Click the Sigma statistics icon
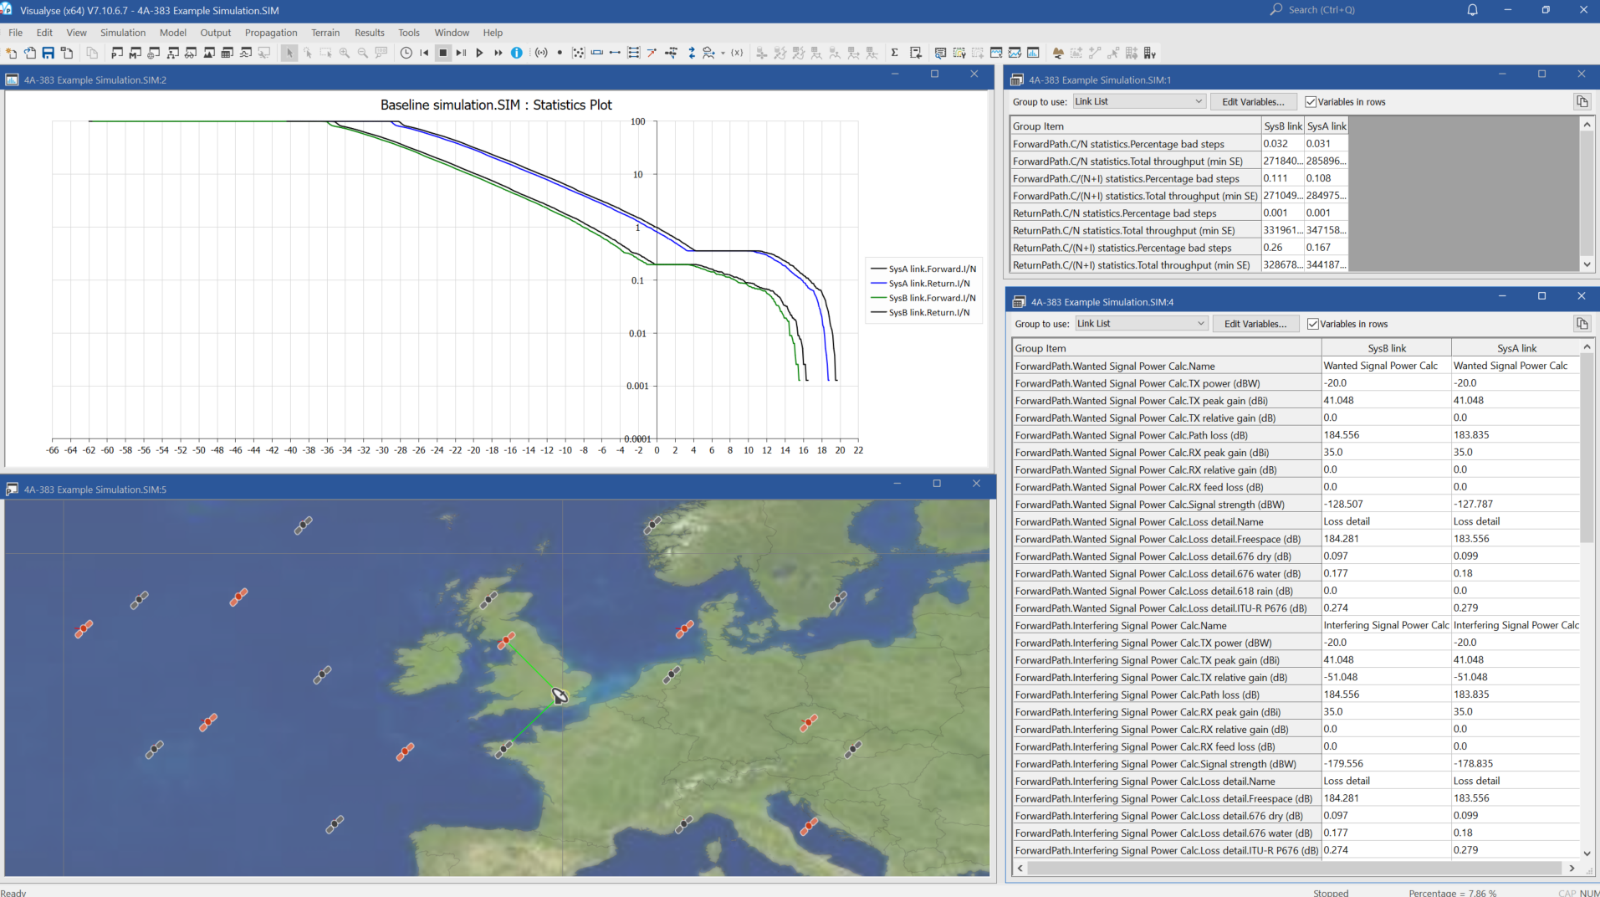 894,53
